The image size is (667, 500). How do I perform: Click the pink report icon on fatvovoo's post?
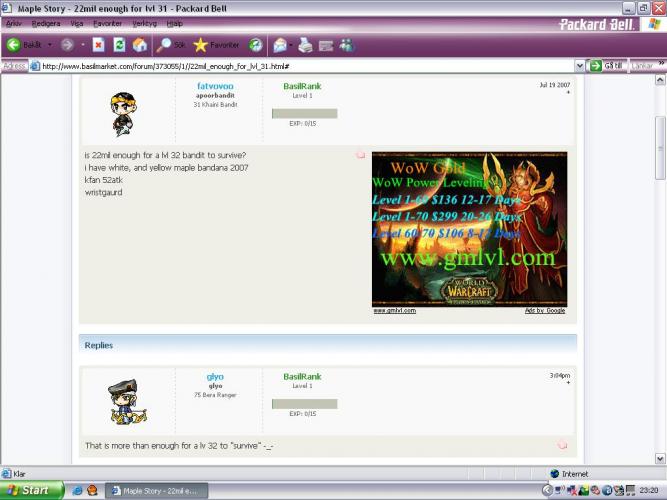pyautogui.click(x=361, y=155)
